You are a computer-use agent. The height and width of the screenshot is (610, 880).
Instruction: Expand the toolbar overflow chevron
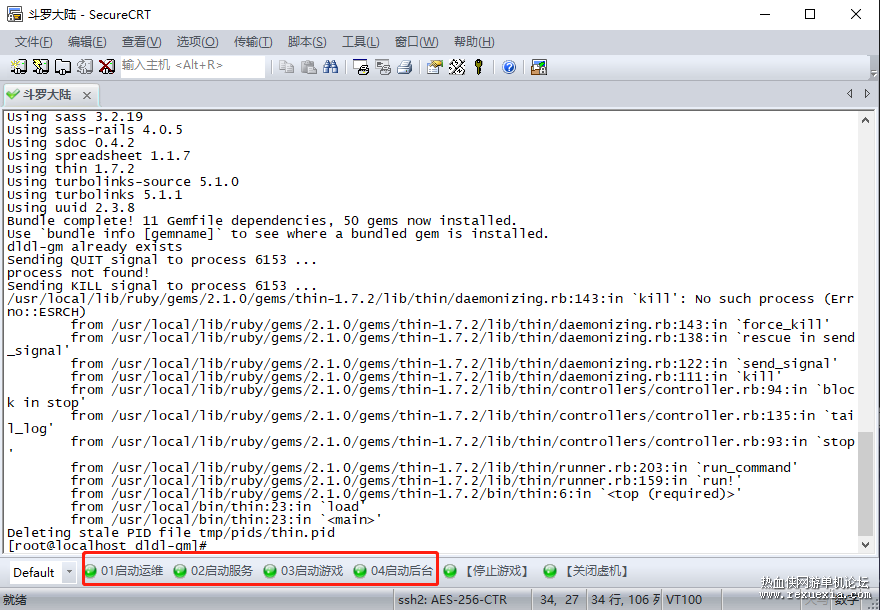(x=873, y=74)
